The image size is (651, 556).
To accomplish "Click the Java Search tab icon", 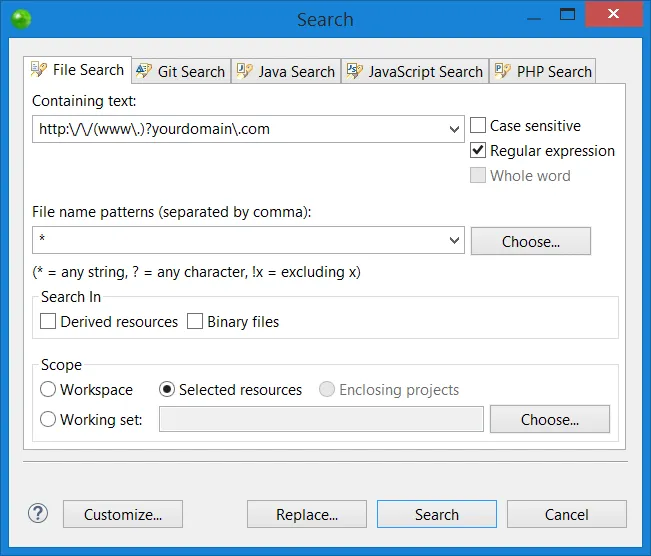I will (x=244, y=71).
